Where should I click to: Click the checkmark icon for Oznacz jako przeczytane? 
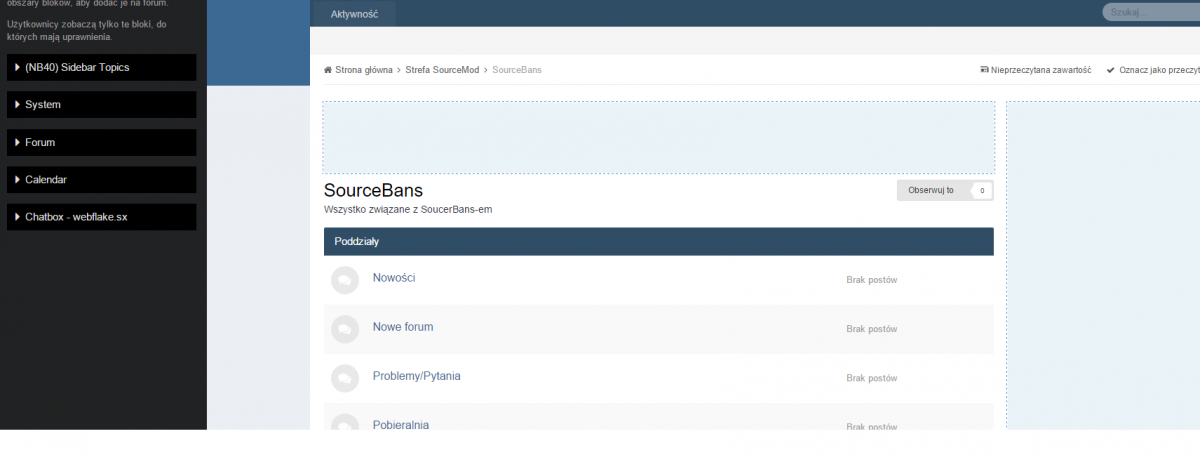1110,70
